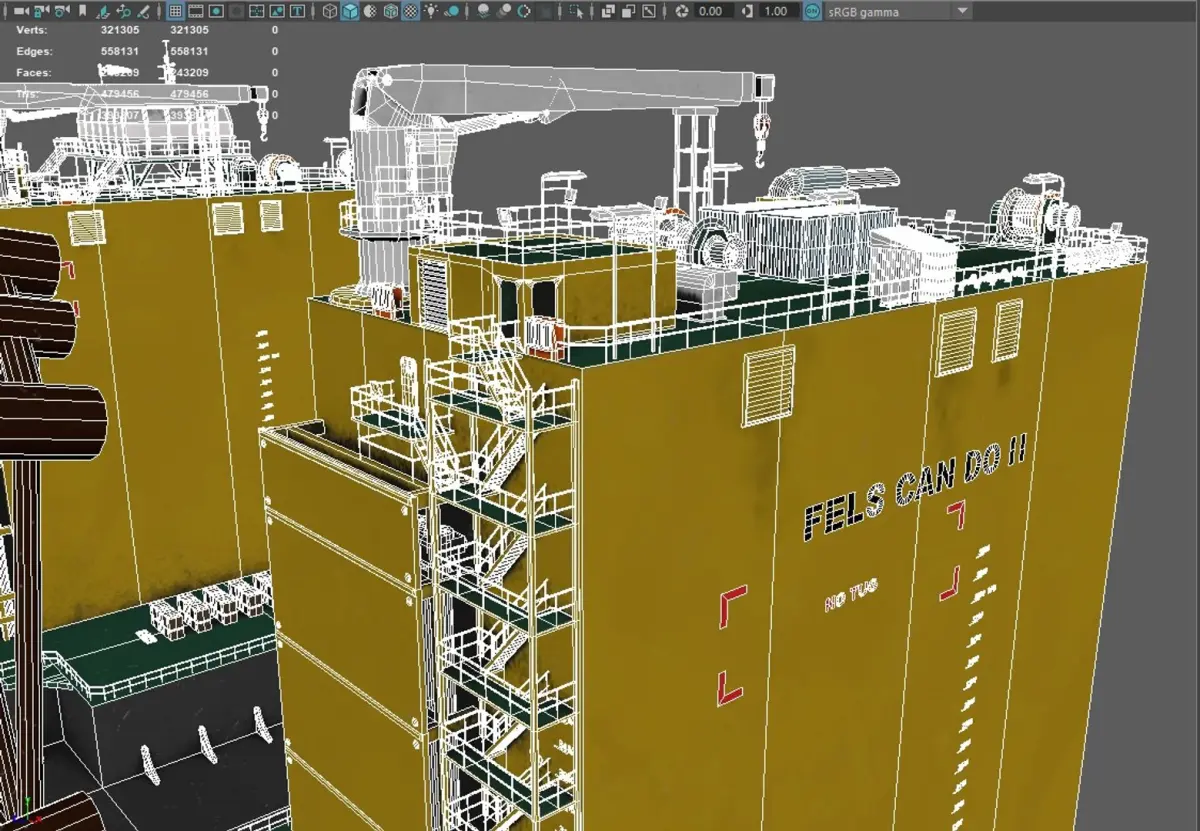The image size is (1200, 831).
Task: Click the Motion Blur icon
Action: point(503,11)
